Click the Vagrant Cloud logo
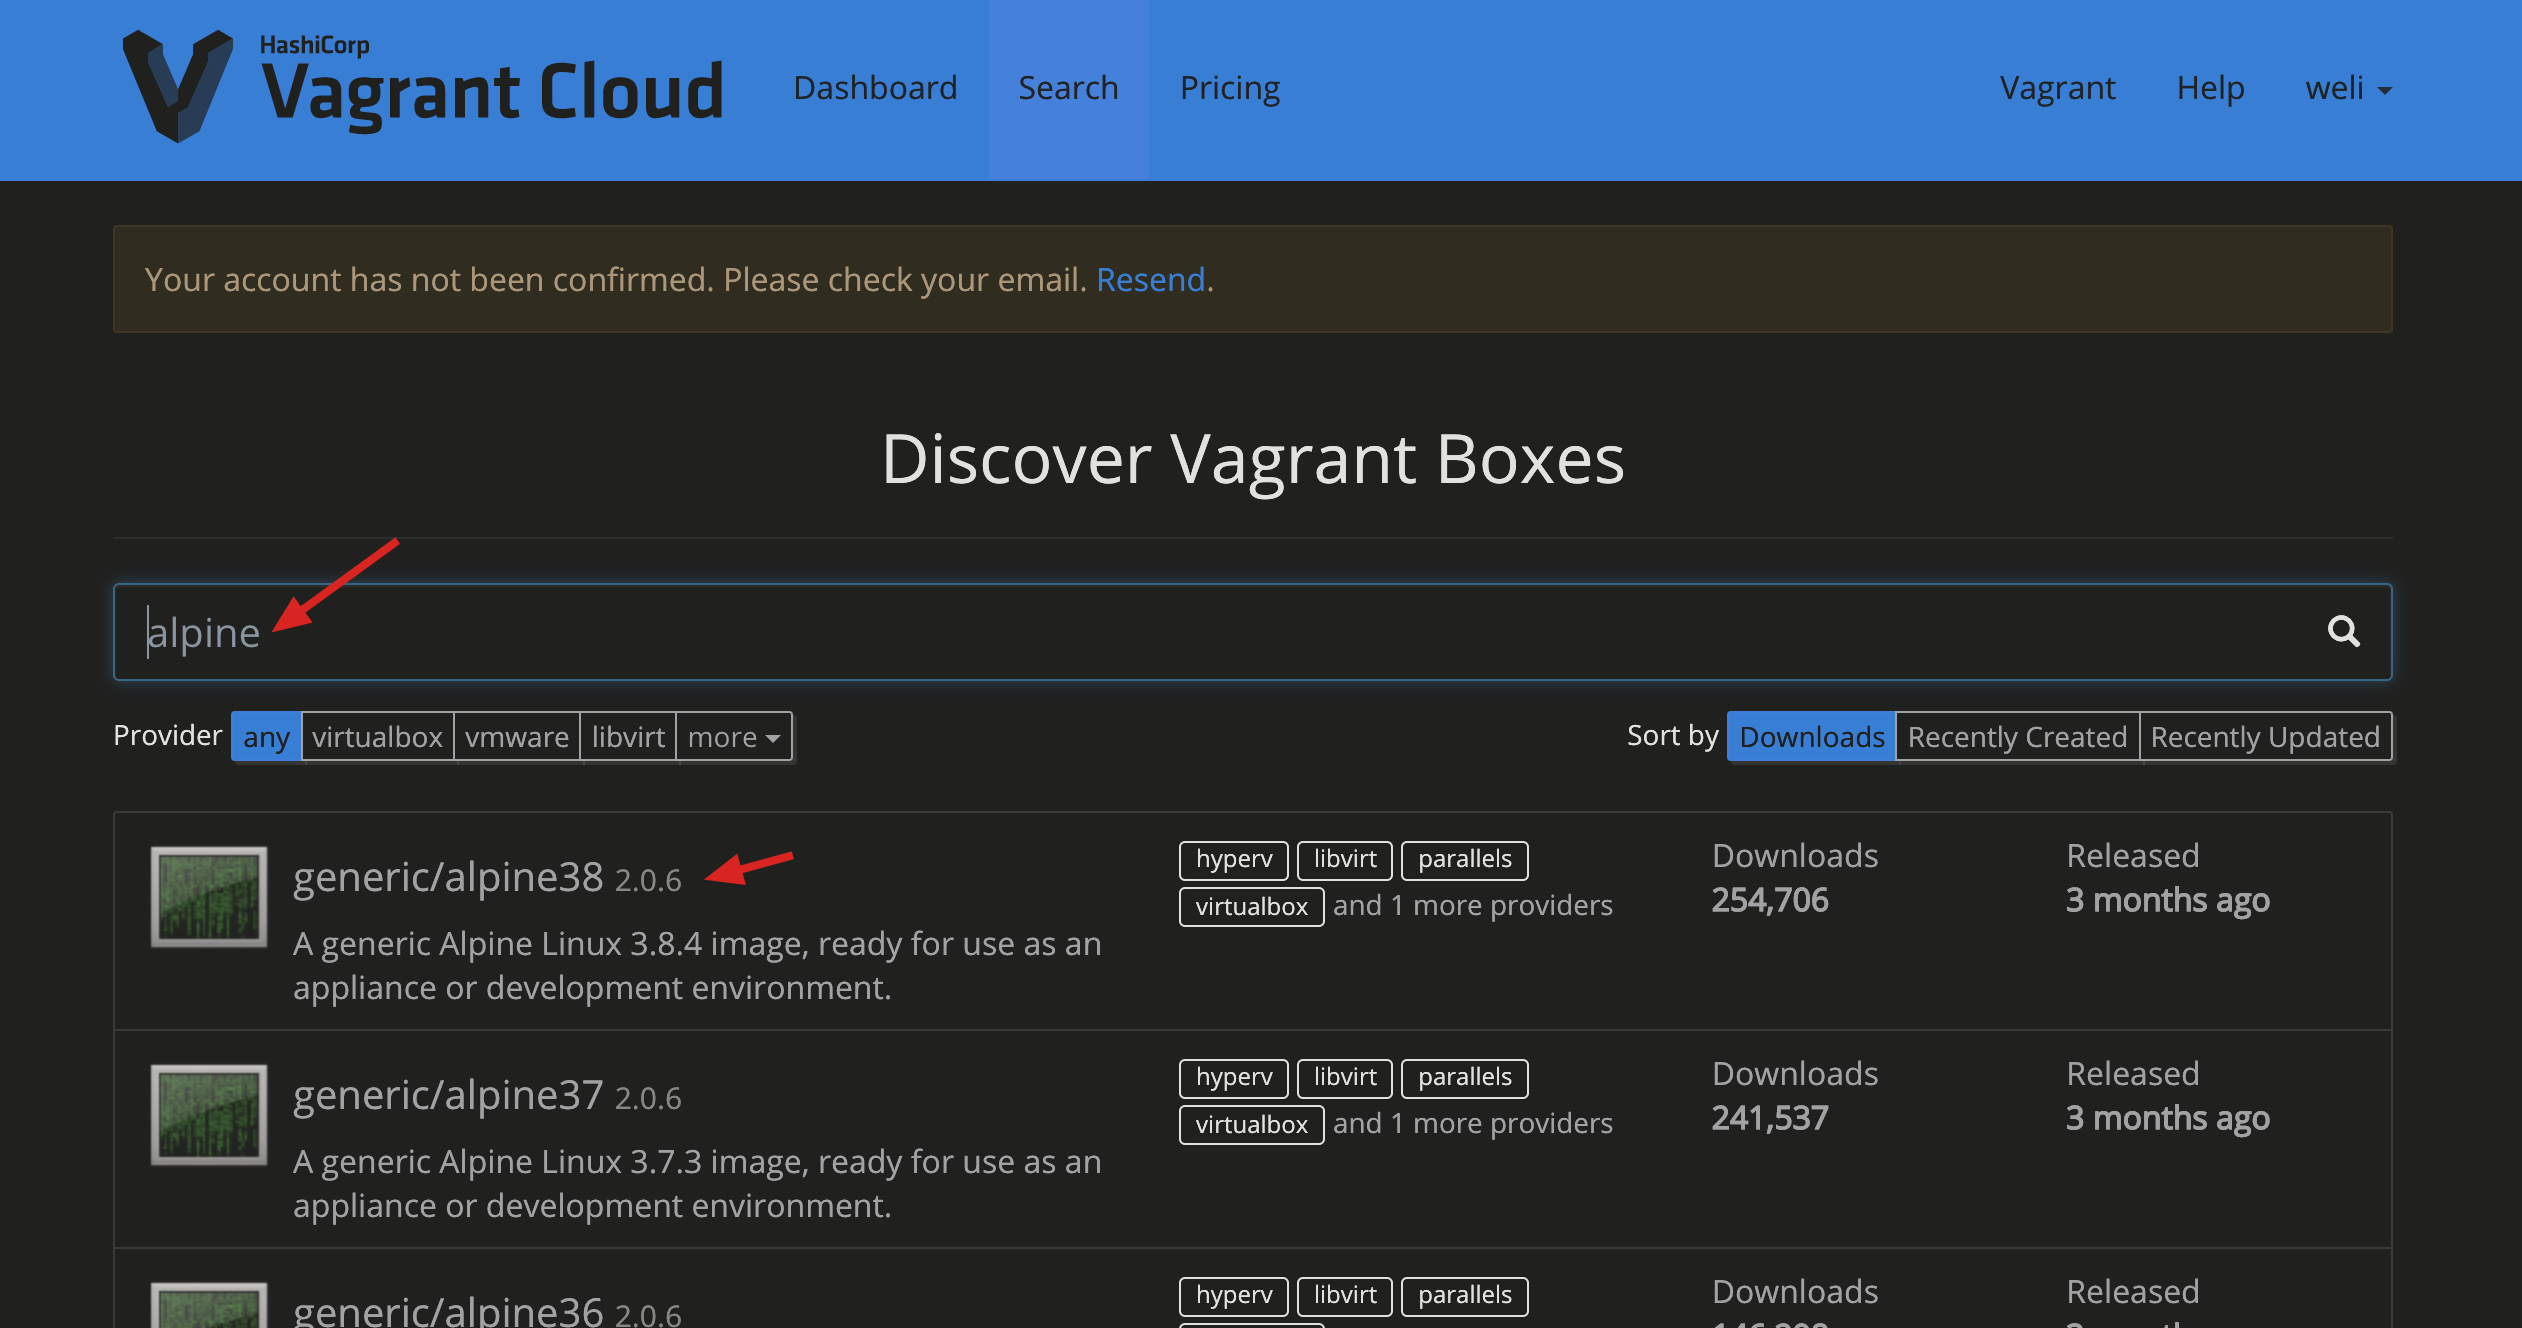 (x=422, y=88)
